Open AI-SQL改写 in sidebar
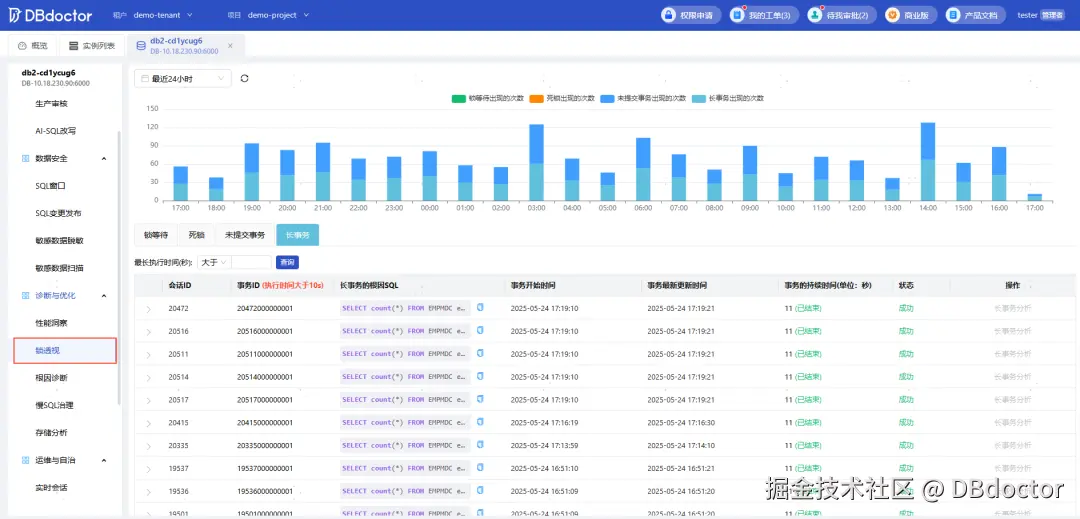Screen dimensions: 1080x519 56,131
